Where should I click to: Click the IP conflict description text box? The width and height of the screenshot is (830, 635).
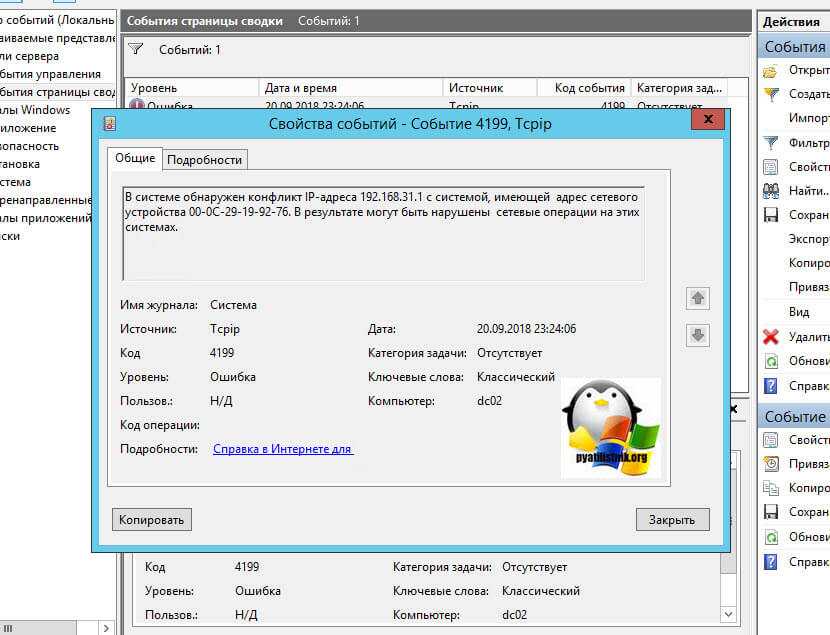pos(383,232)
